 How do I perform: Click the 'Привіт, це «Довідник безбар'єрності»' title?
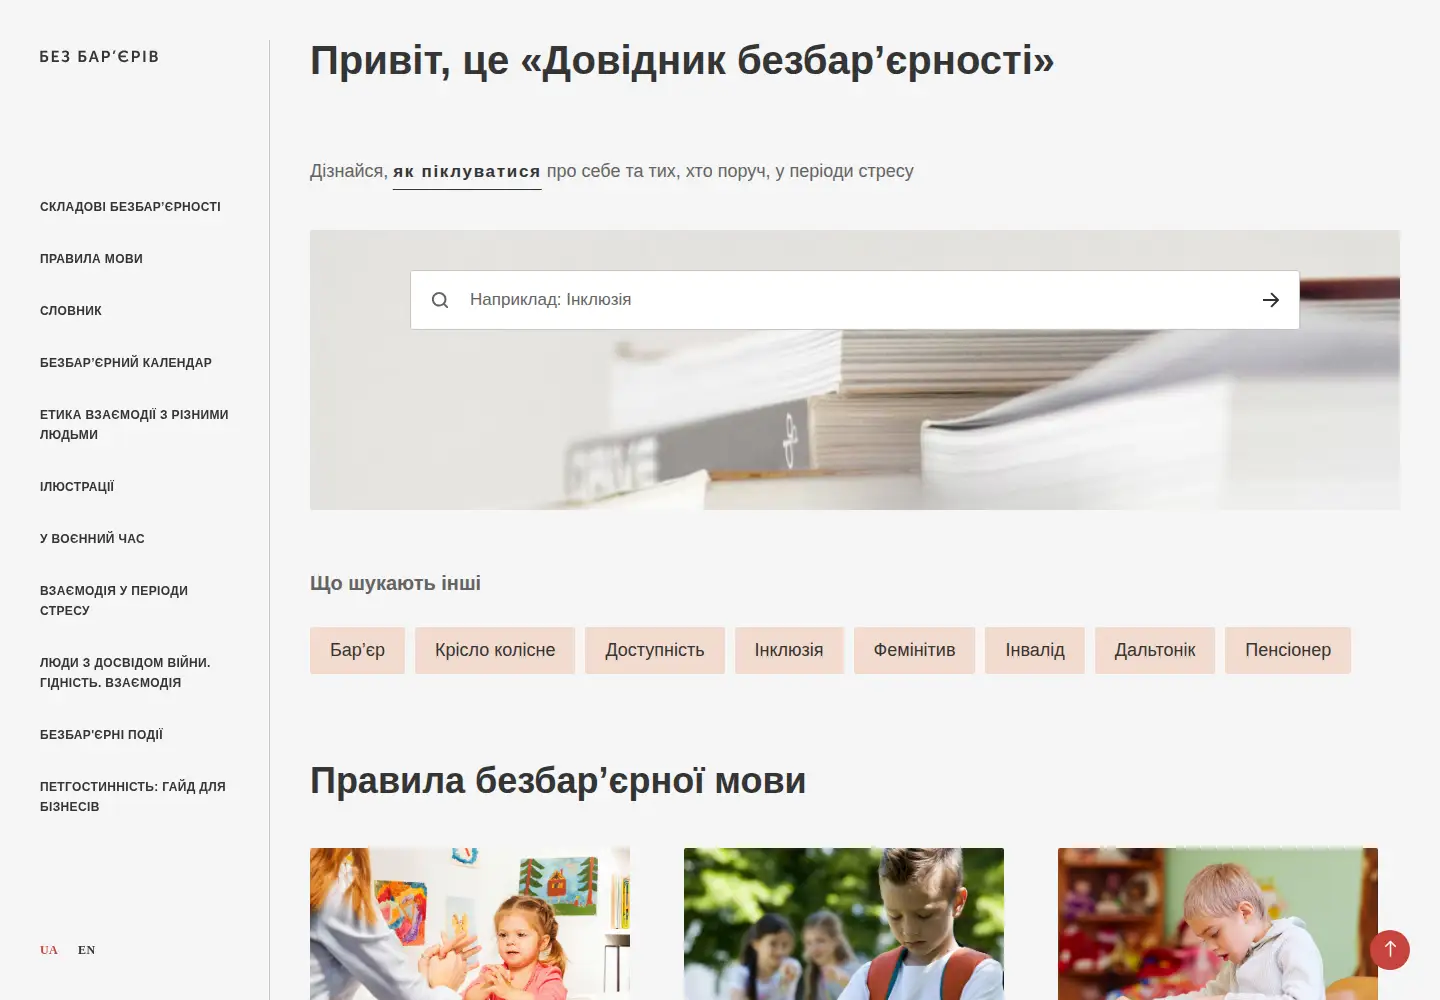coord(682,61)
